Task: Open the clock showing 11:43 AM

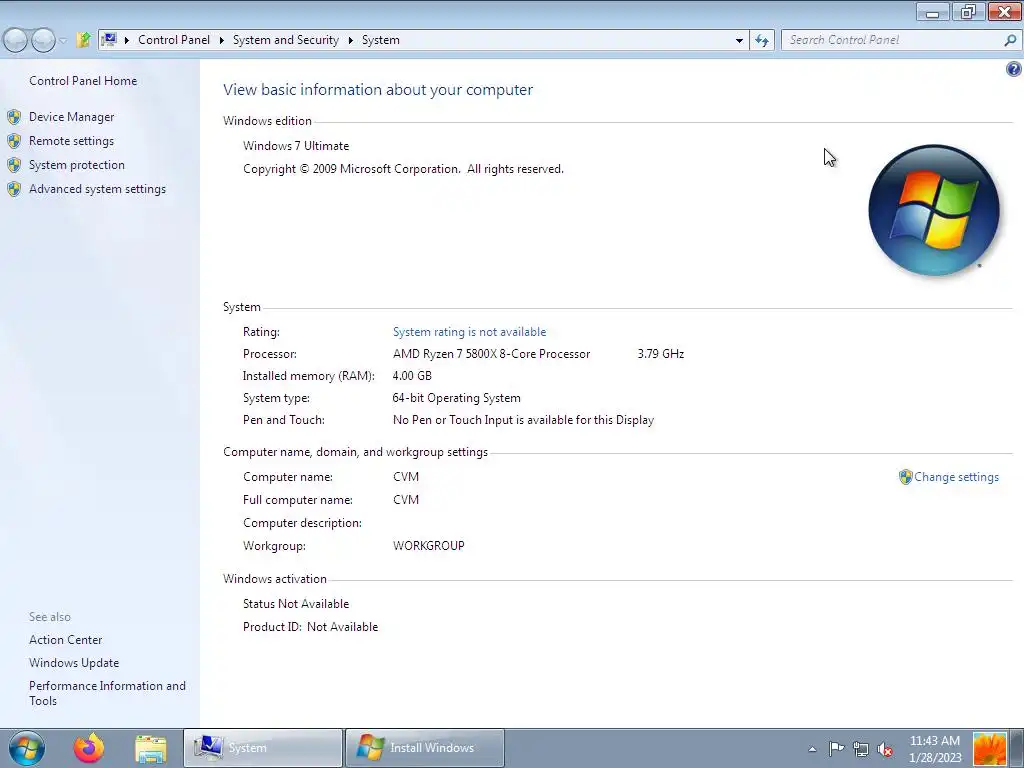Action: point(935,749)
